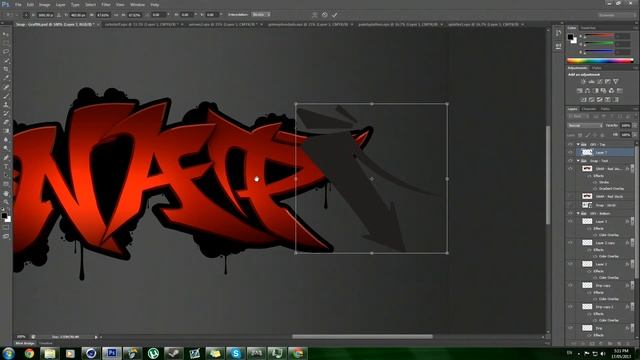Select the Horizontal Type tool
640x360 pixels.
click(6, 167)
